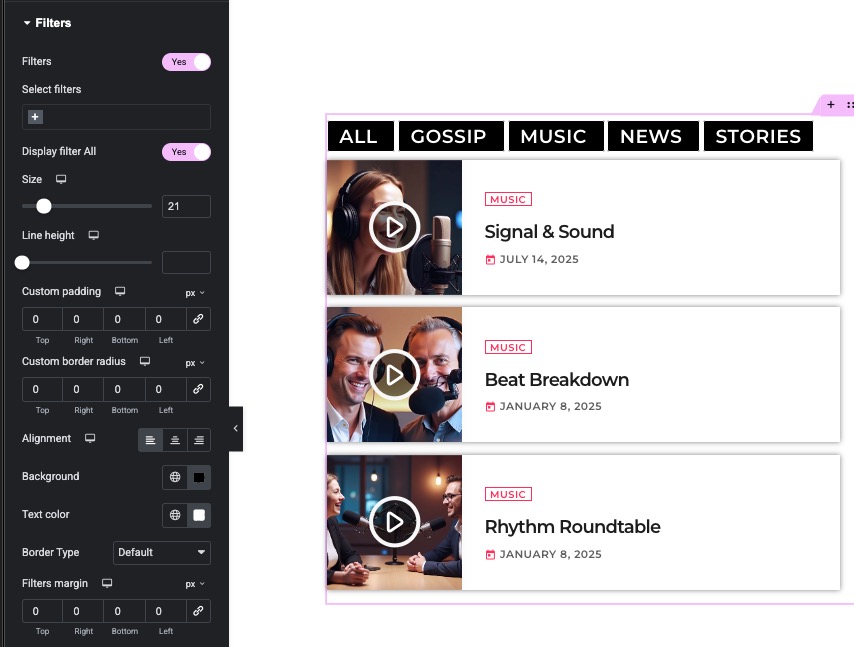854x647 pixels.
Task: Click the Rhythm Roundtable title link
Action: pyautogui.click(x=572, y=527)
